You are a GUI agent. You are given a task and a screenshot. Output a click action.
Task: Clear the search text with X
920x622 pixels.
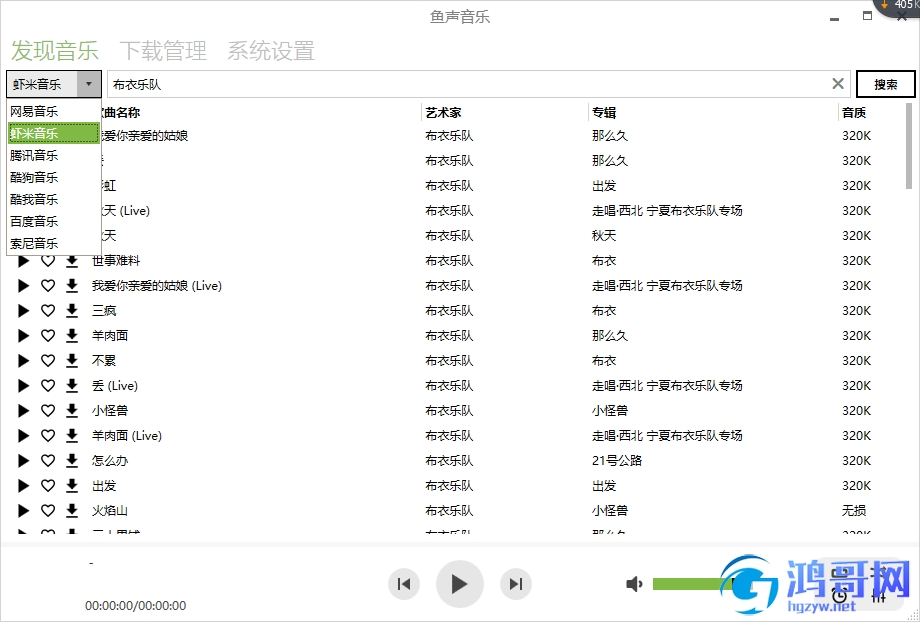click(838, 84)
